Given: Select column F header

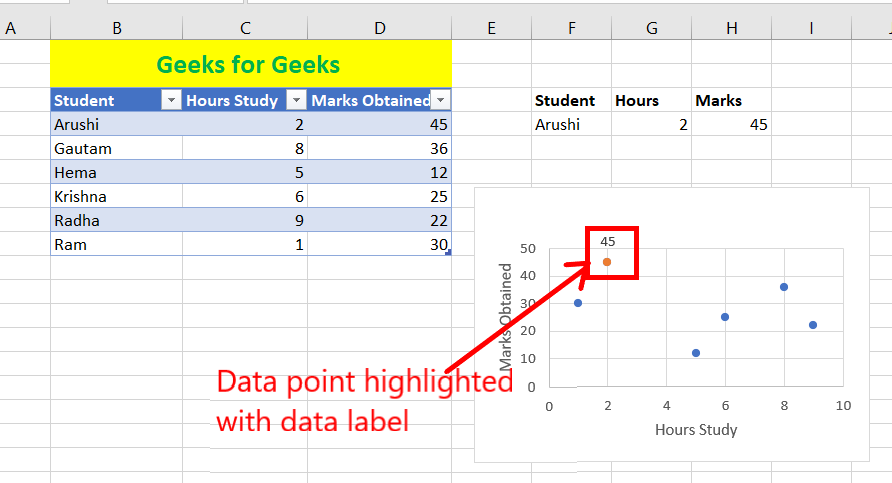Looking at the screenshot, I should coord(572,28).
